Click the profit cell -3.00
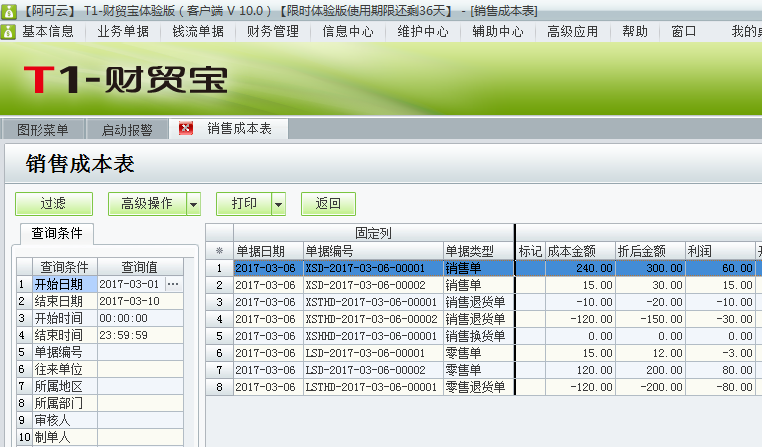The height and width of the screenshot is (447, 762). pos(720,353)
